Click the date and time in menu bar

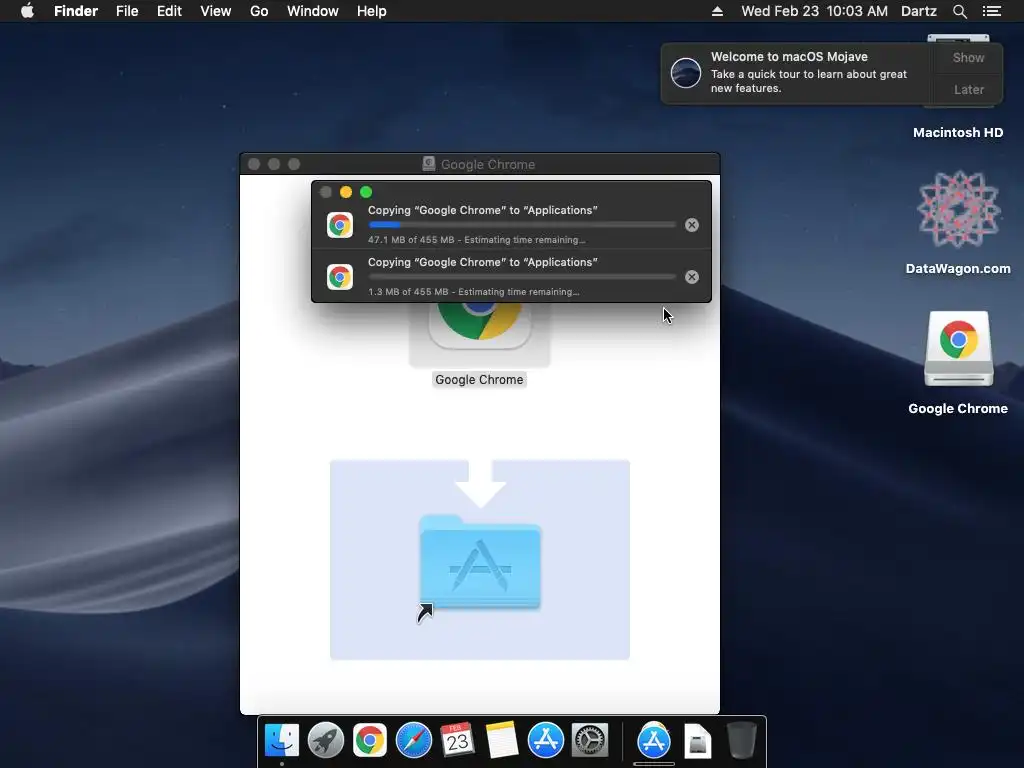[814, 11]
